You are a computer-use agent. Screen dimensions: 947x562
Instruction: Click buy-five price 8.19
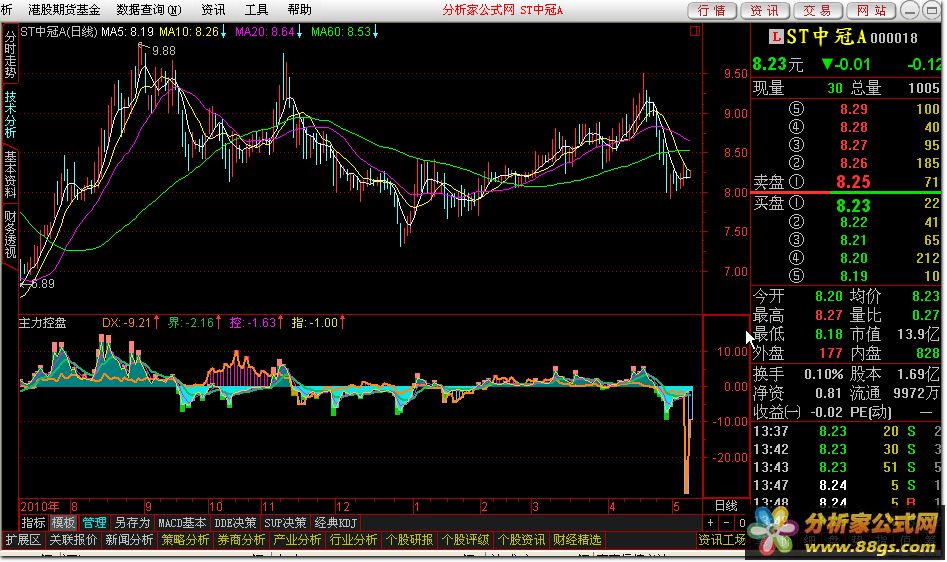point(853,276)
